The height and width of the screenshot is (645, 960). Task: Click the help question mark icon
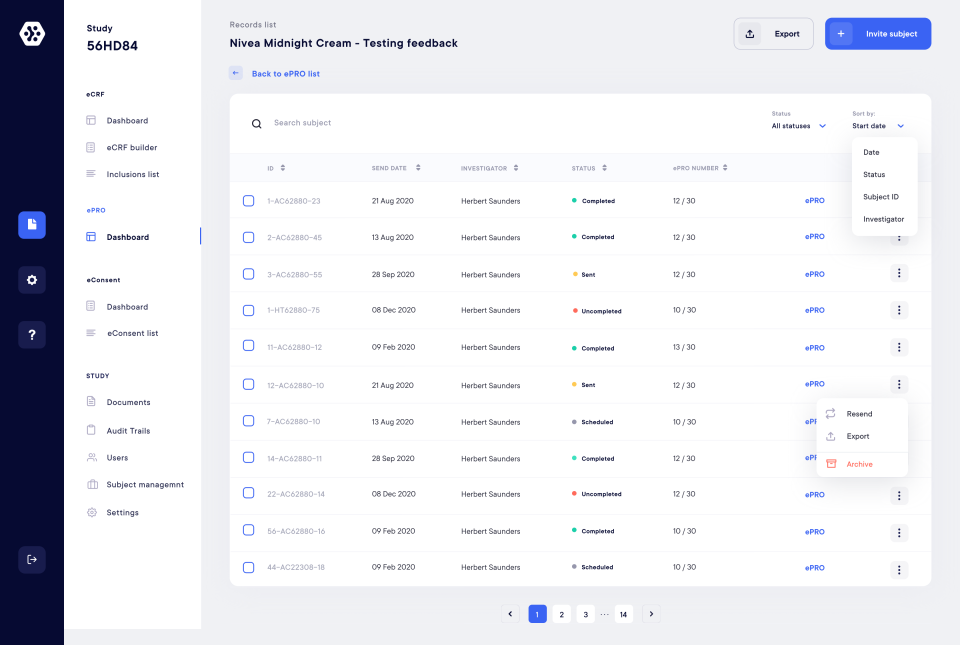(31, 334)
